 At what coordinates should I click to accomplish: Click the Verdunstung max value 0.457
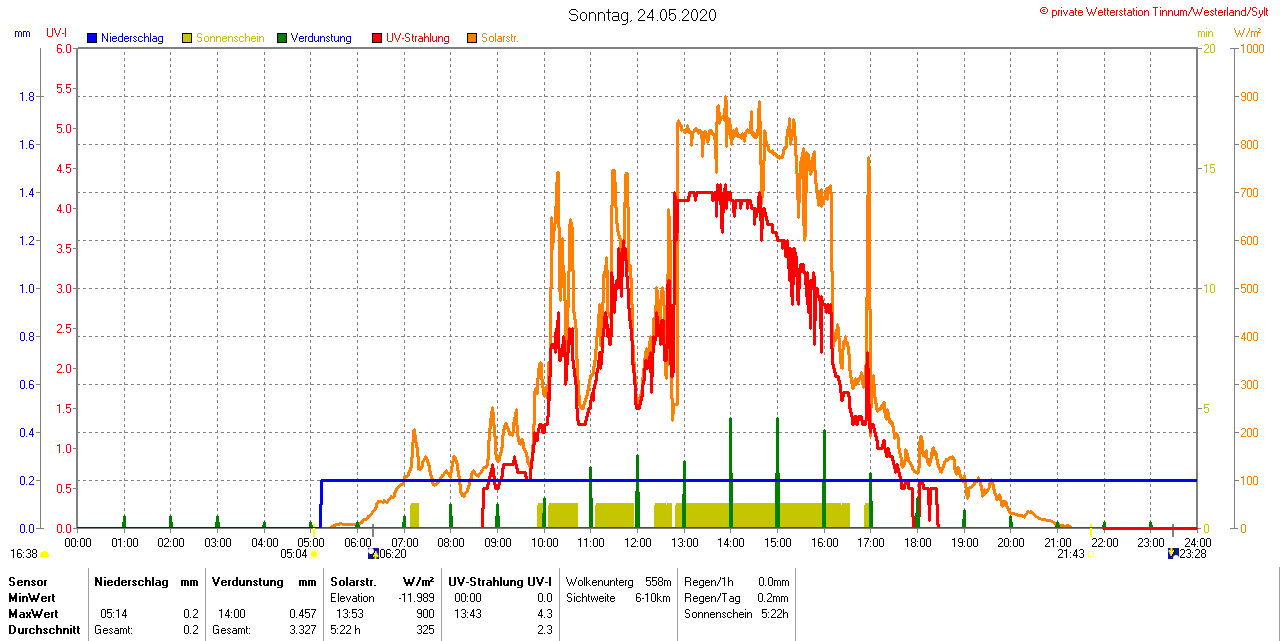(x=301, y=613)
